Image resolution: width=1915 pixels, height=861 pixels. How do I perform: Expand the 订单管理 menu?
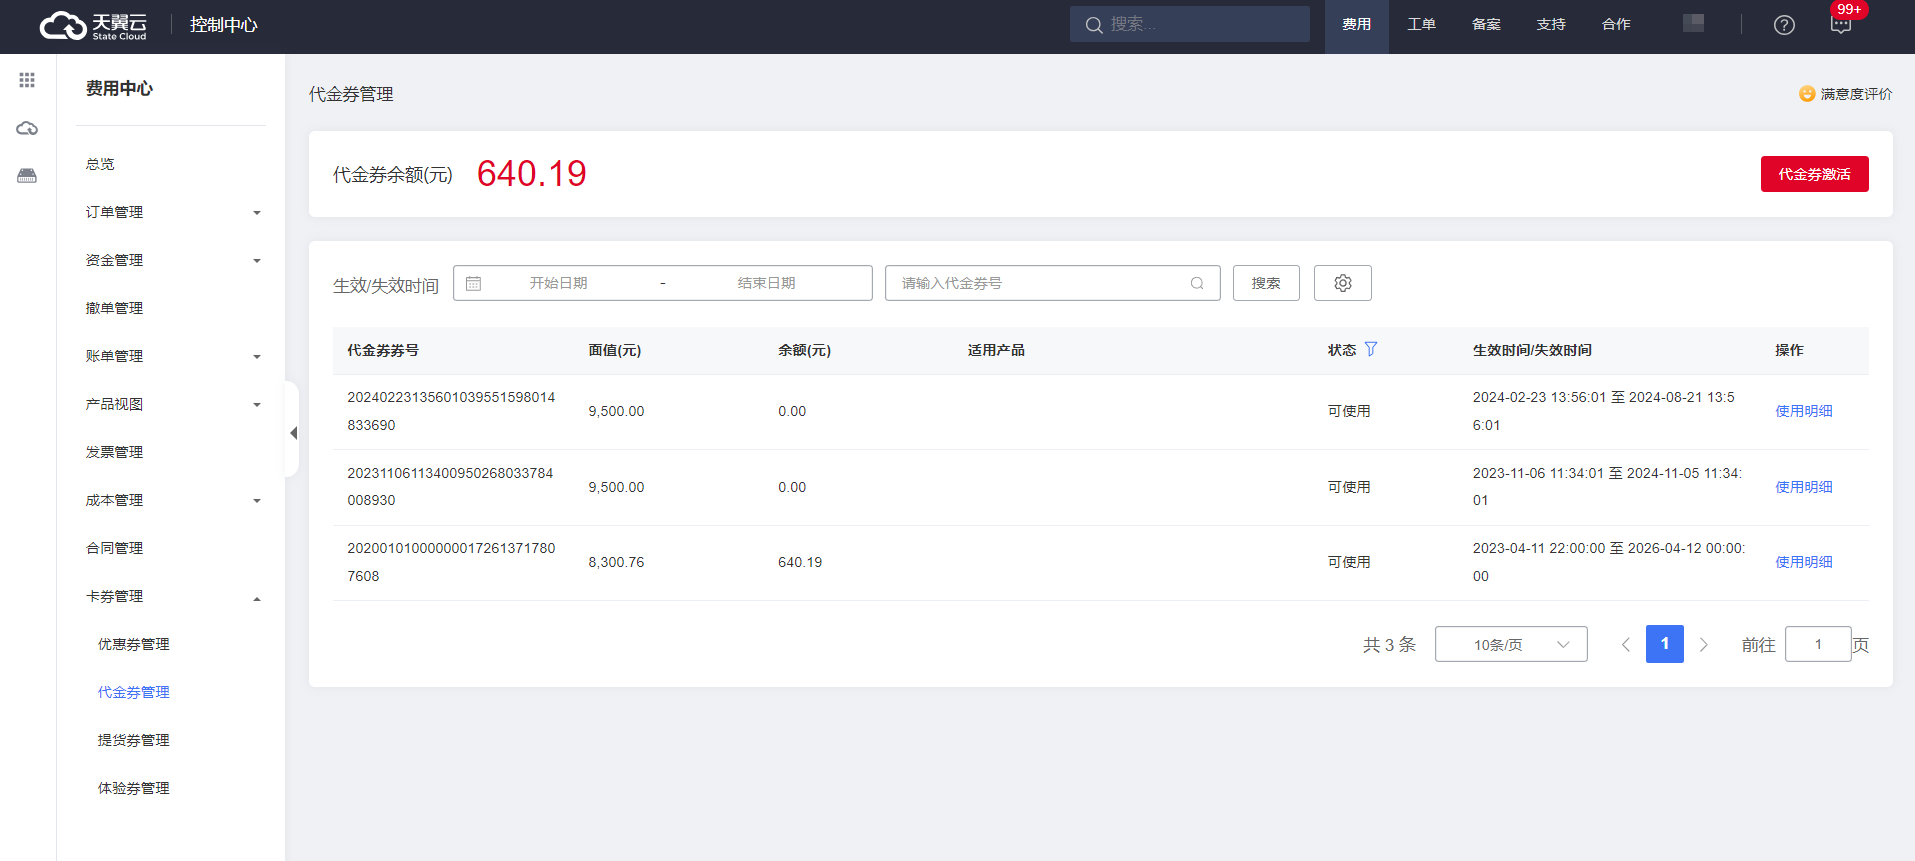pos(170,212)
